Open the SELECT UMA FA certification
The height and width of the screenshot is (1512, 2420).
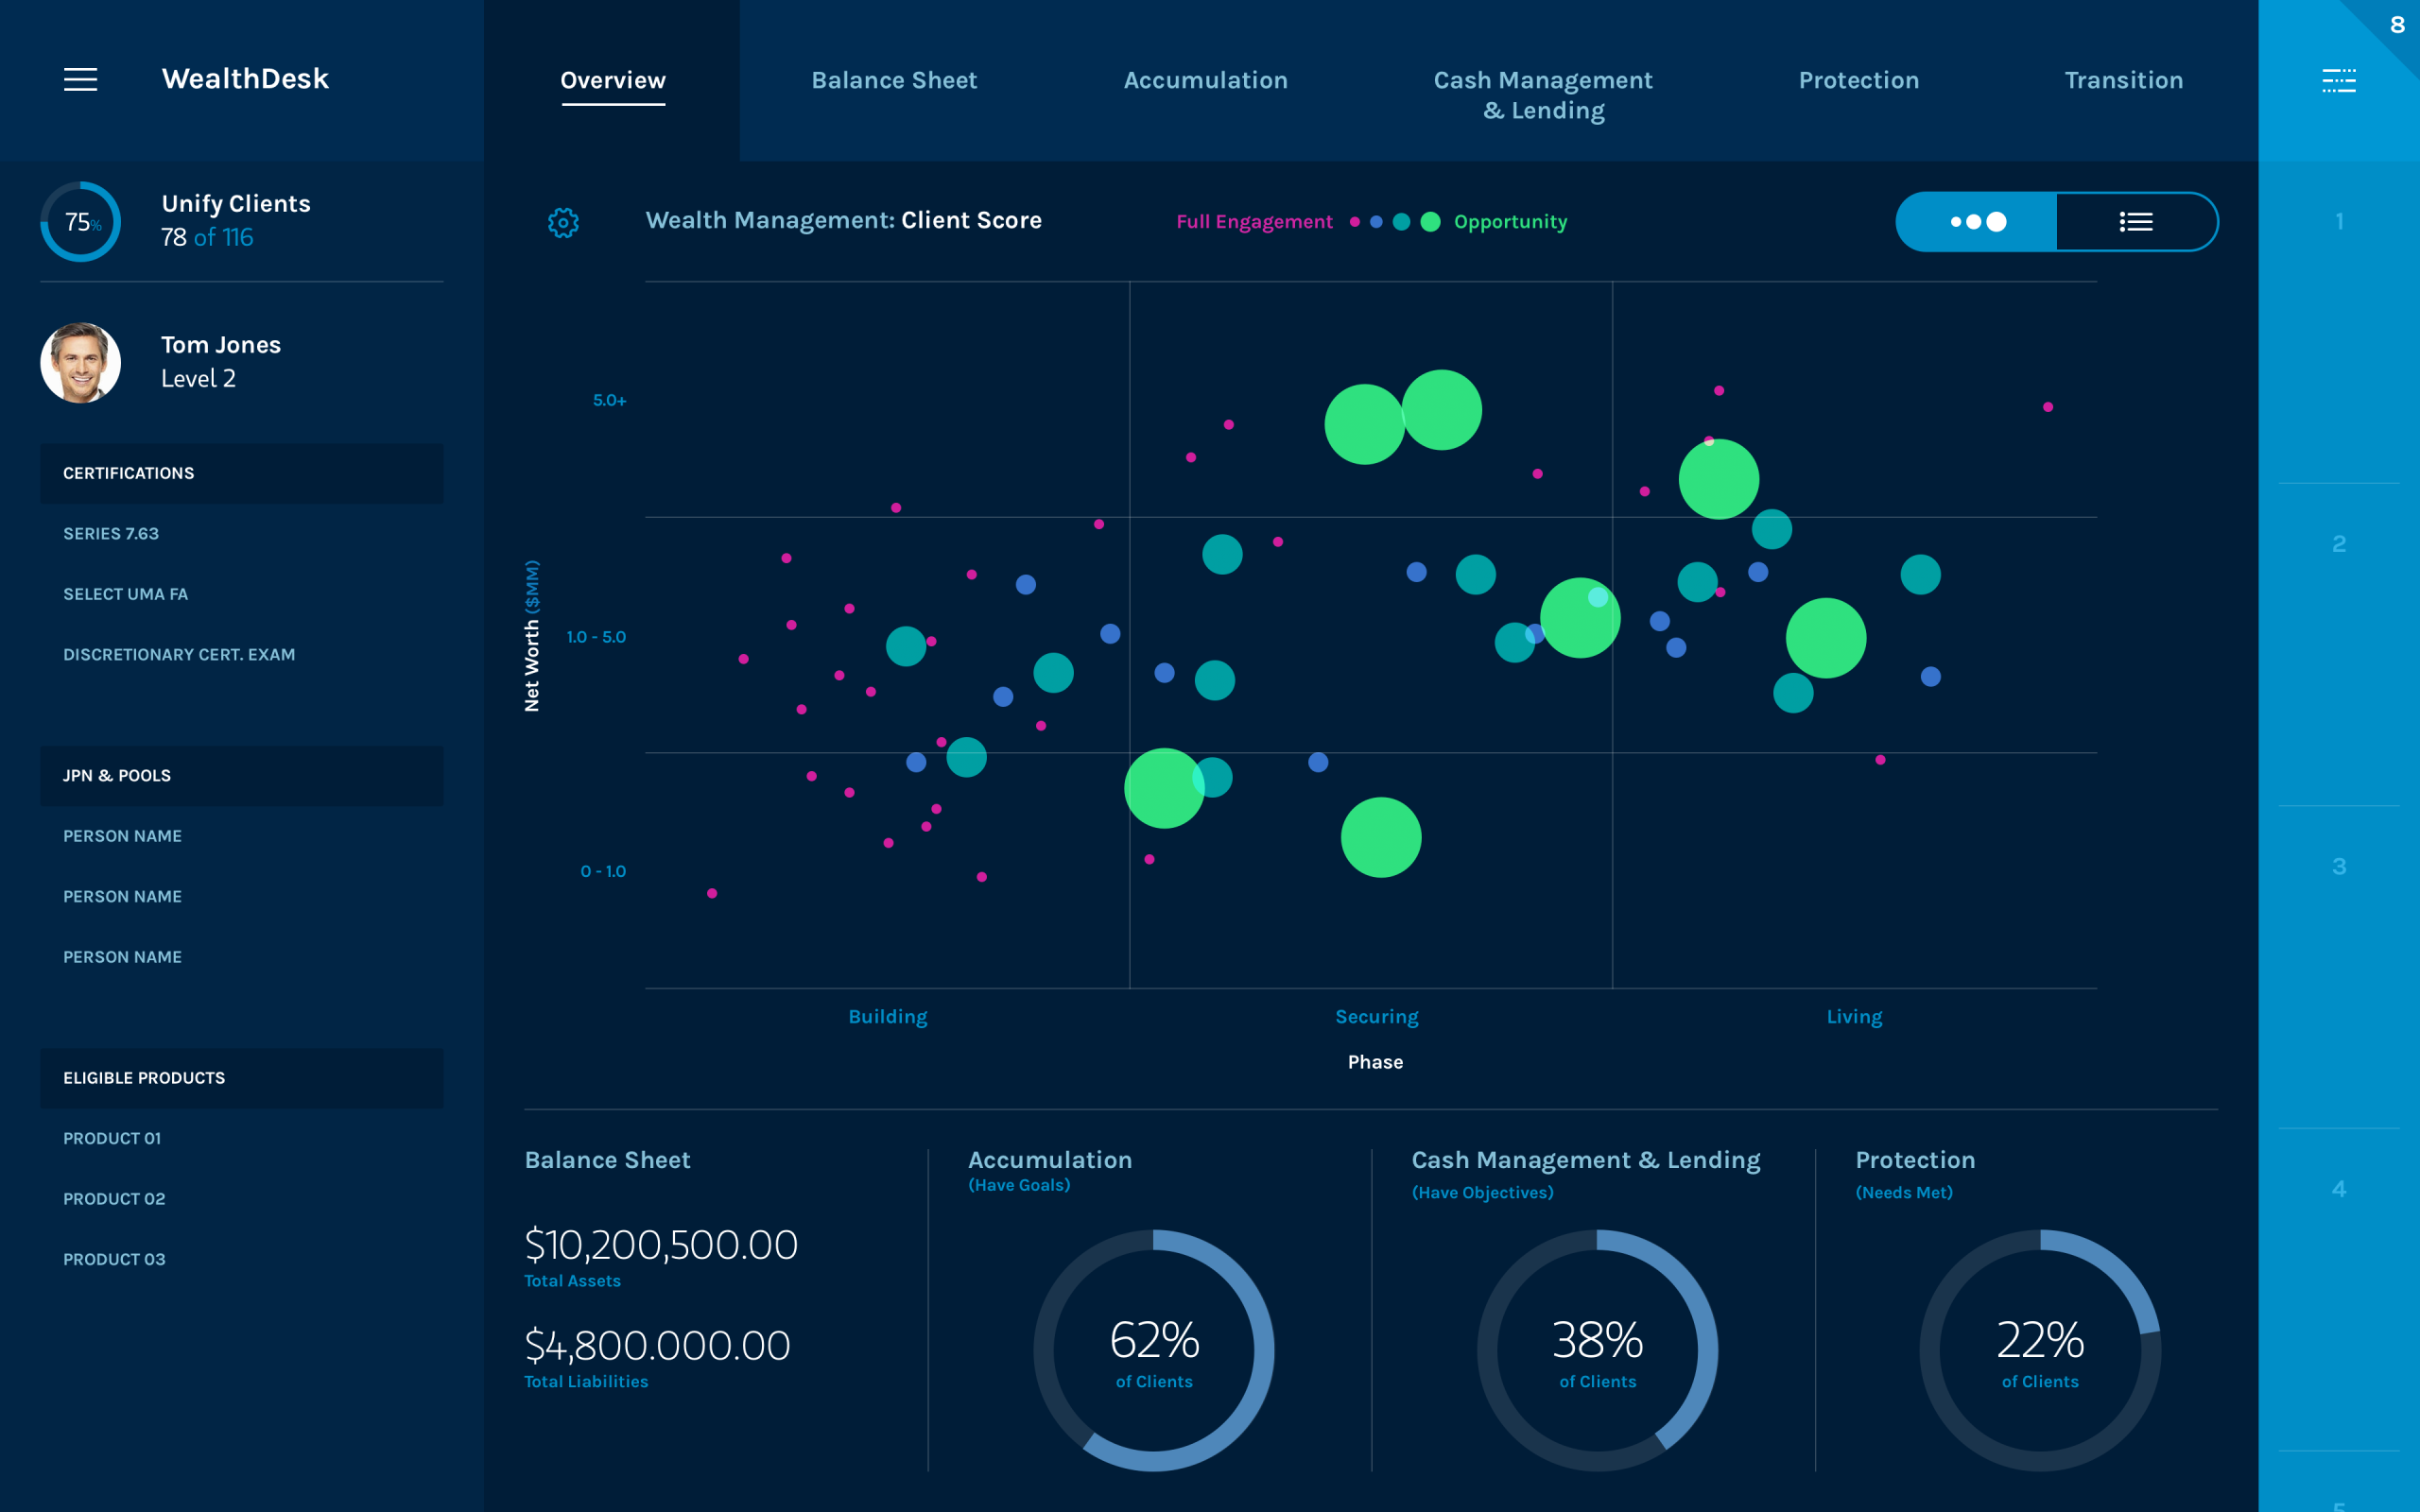point(125,594)
